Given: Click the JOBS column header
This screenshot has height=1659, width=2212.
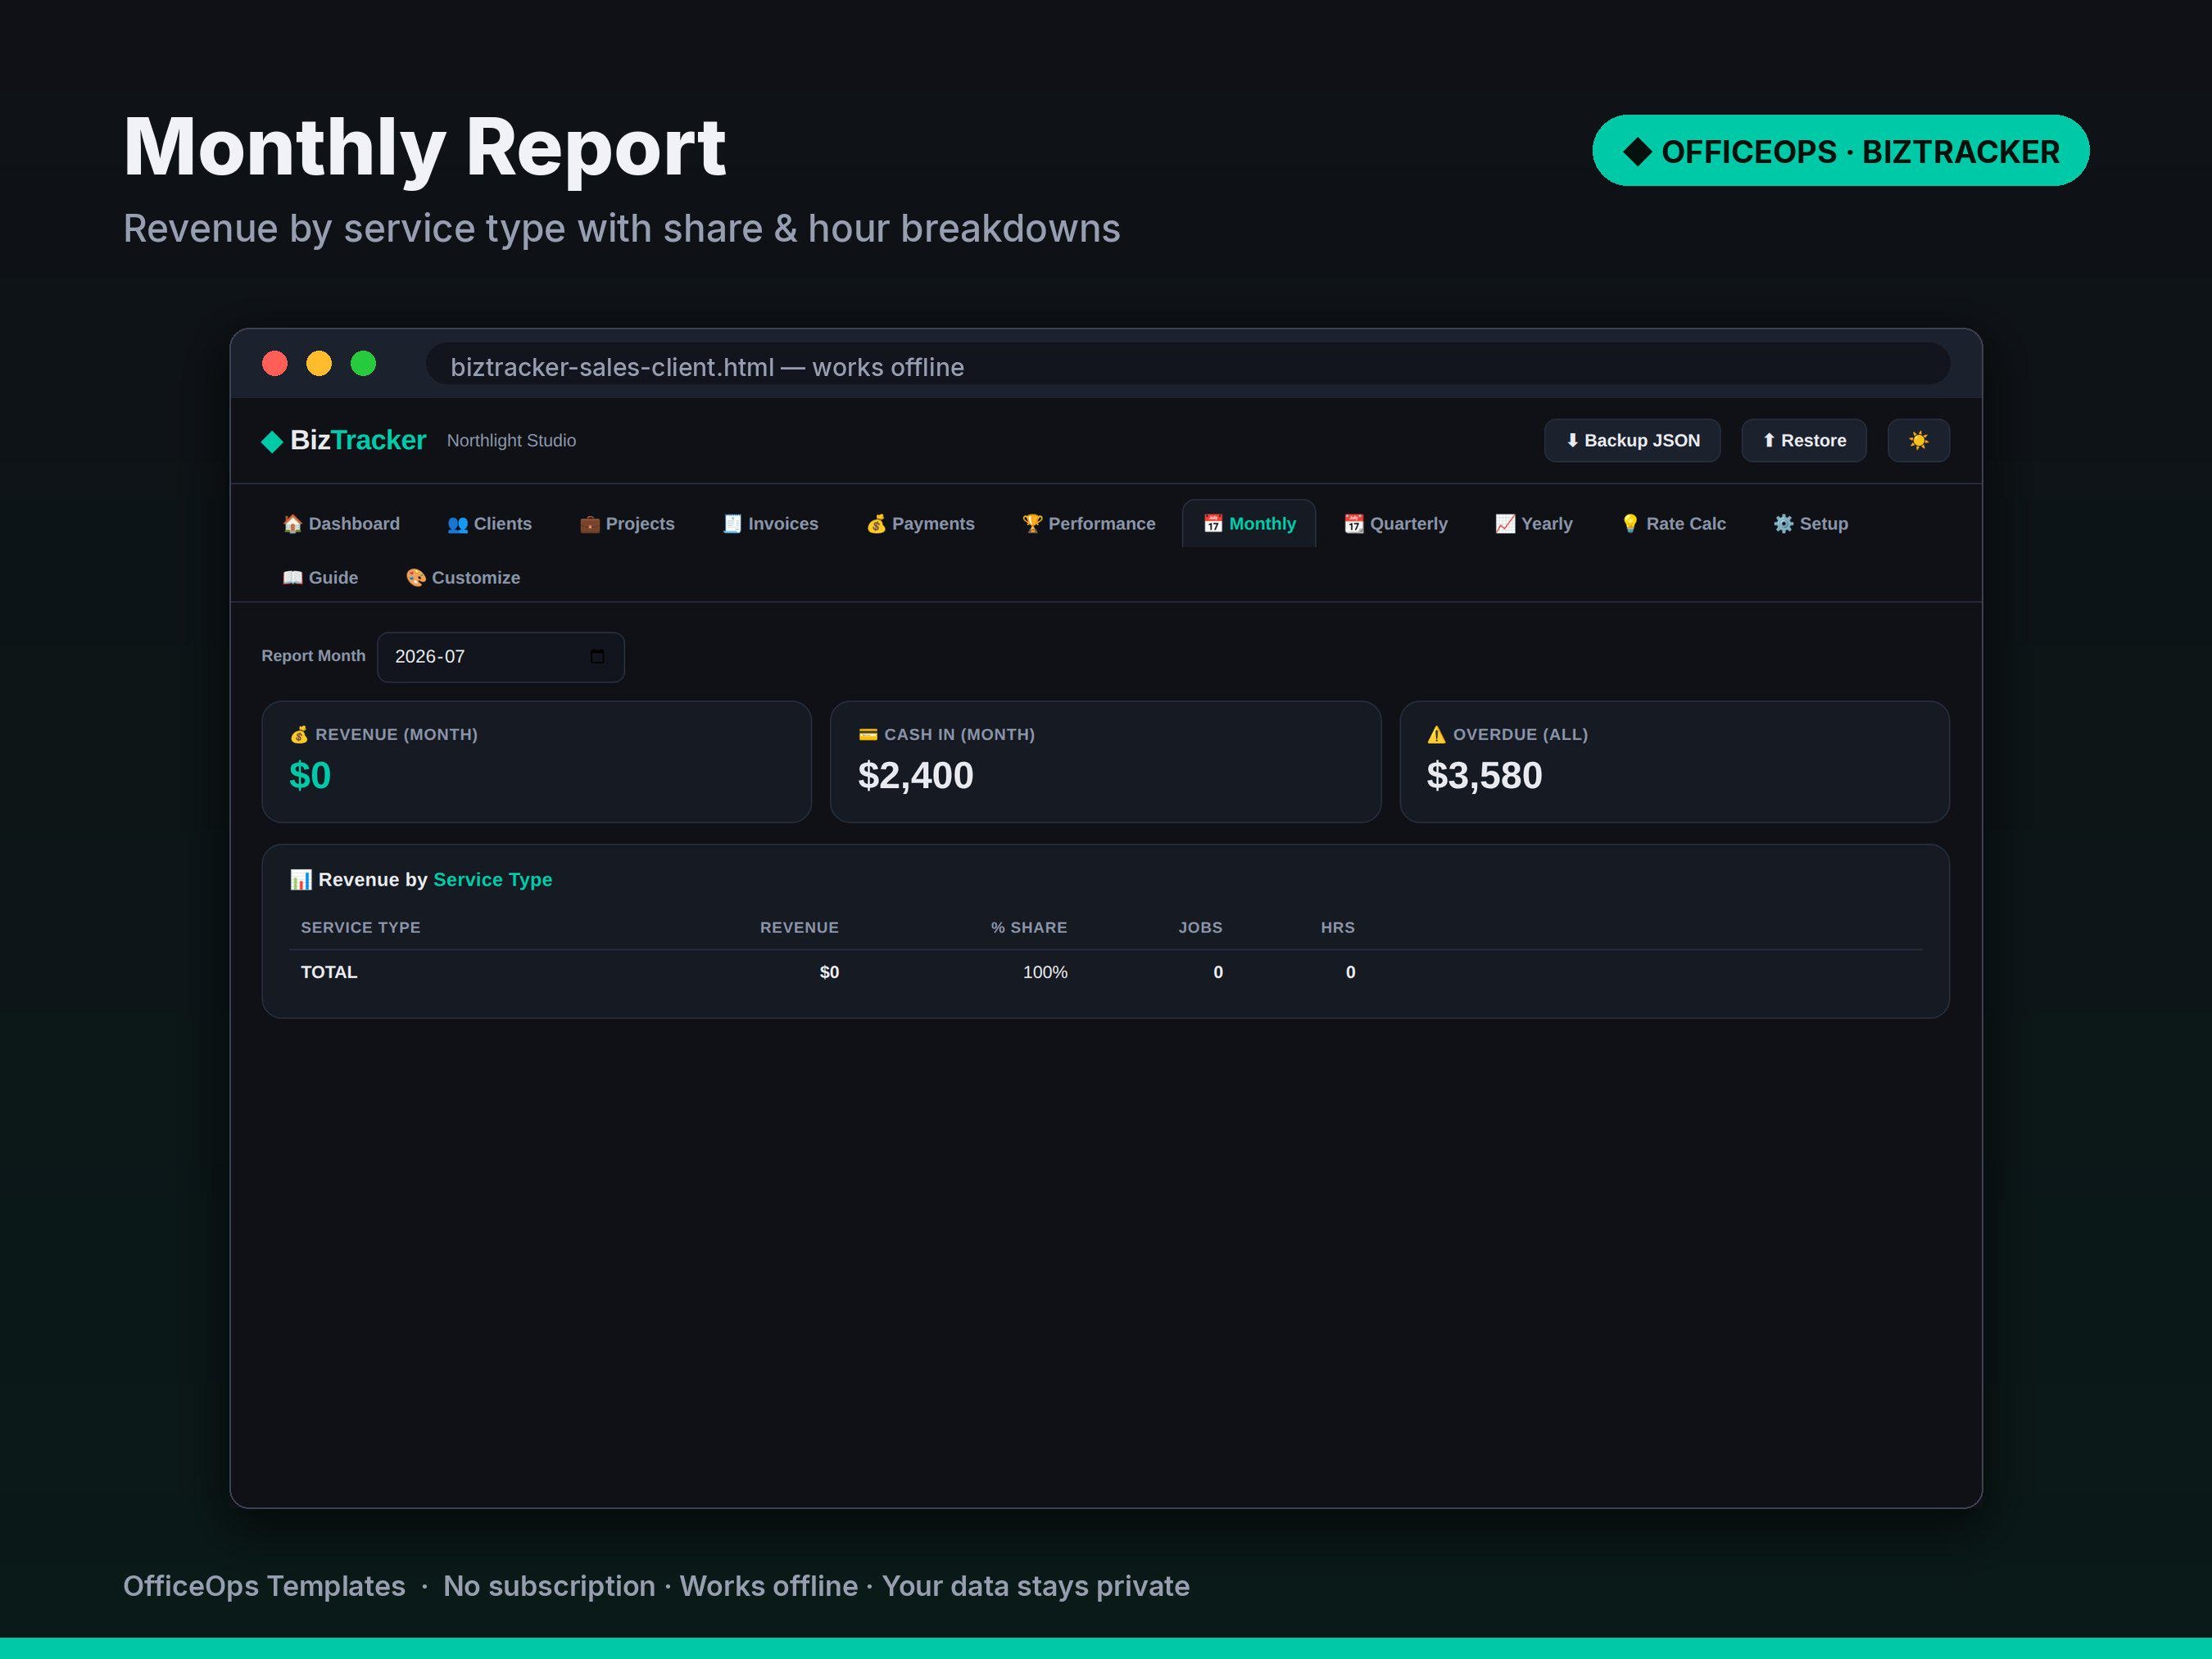Looking at the screenshot, I should tap(1200, 927).
